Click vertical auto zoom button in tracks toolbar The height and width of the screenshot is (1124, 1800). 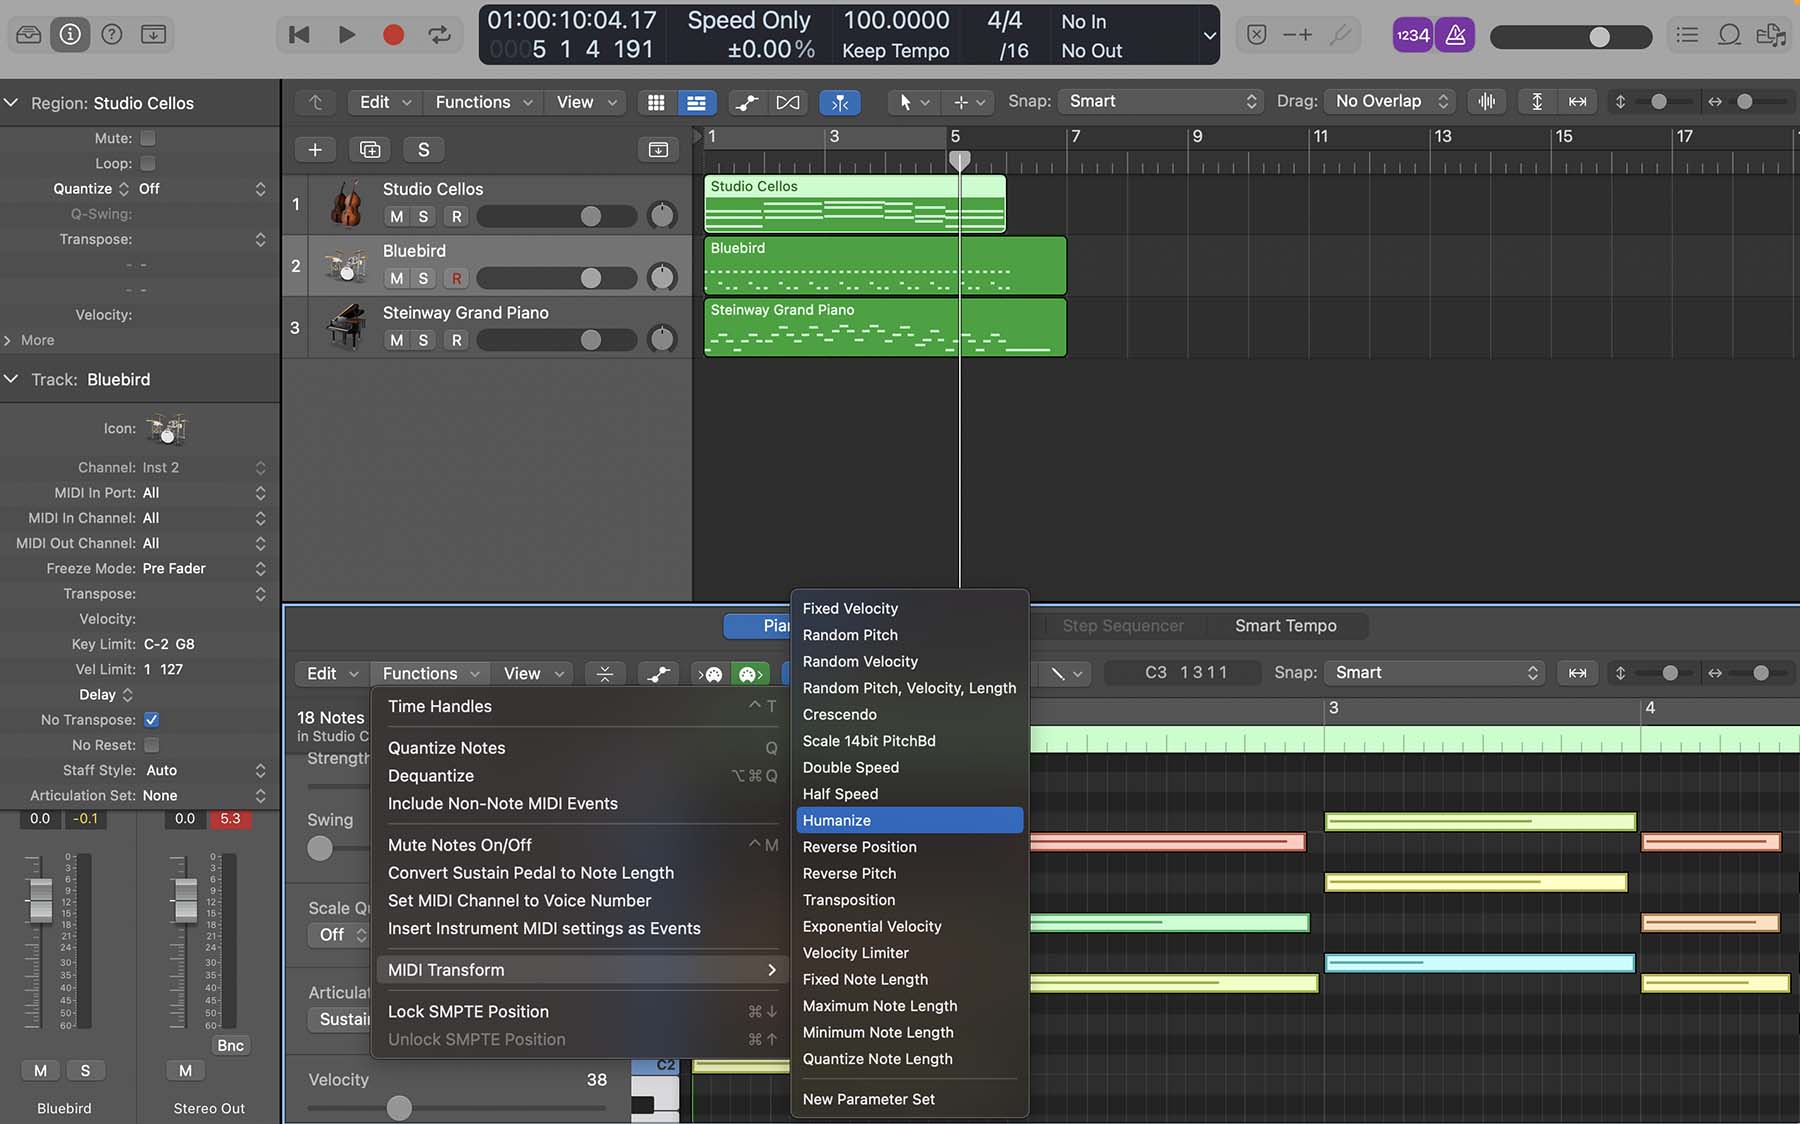pos(1537,102)
